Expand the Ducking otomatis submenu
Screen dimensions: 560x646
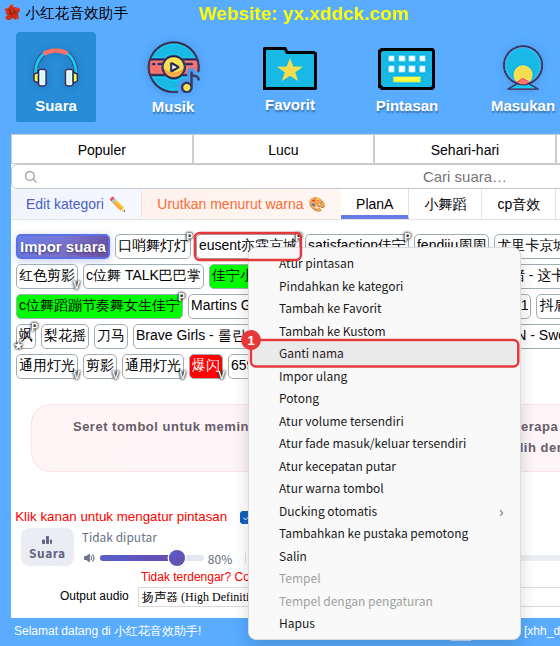(384, 512)
